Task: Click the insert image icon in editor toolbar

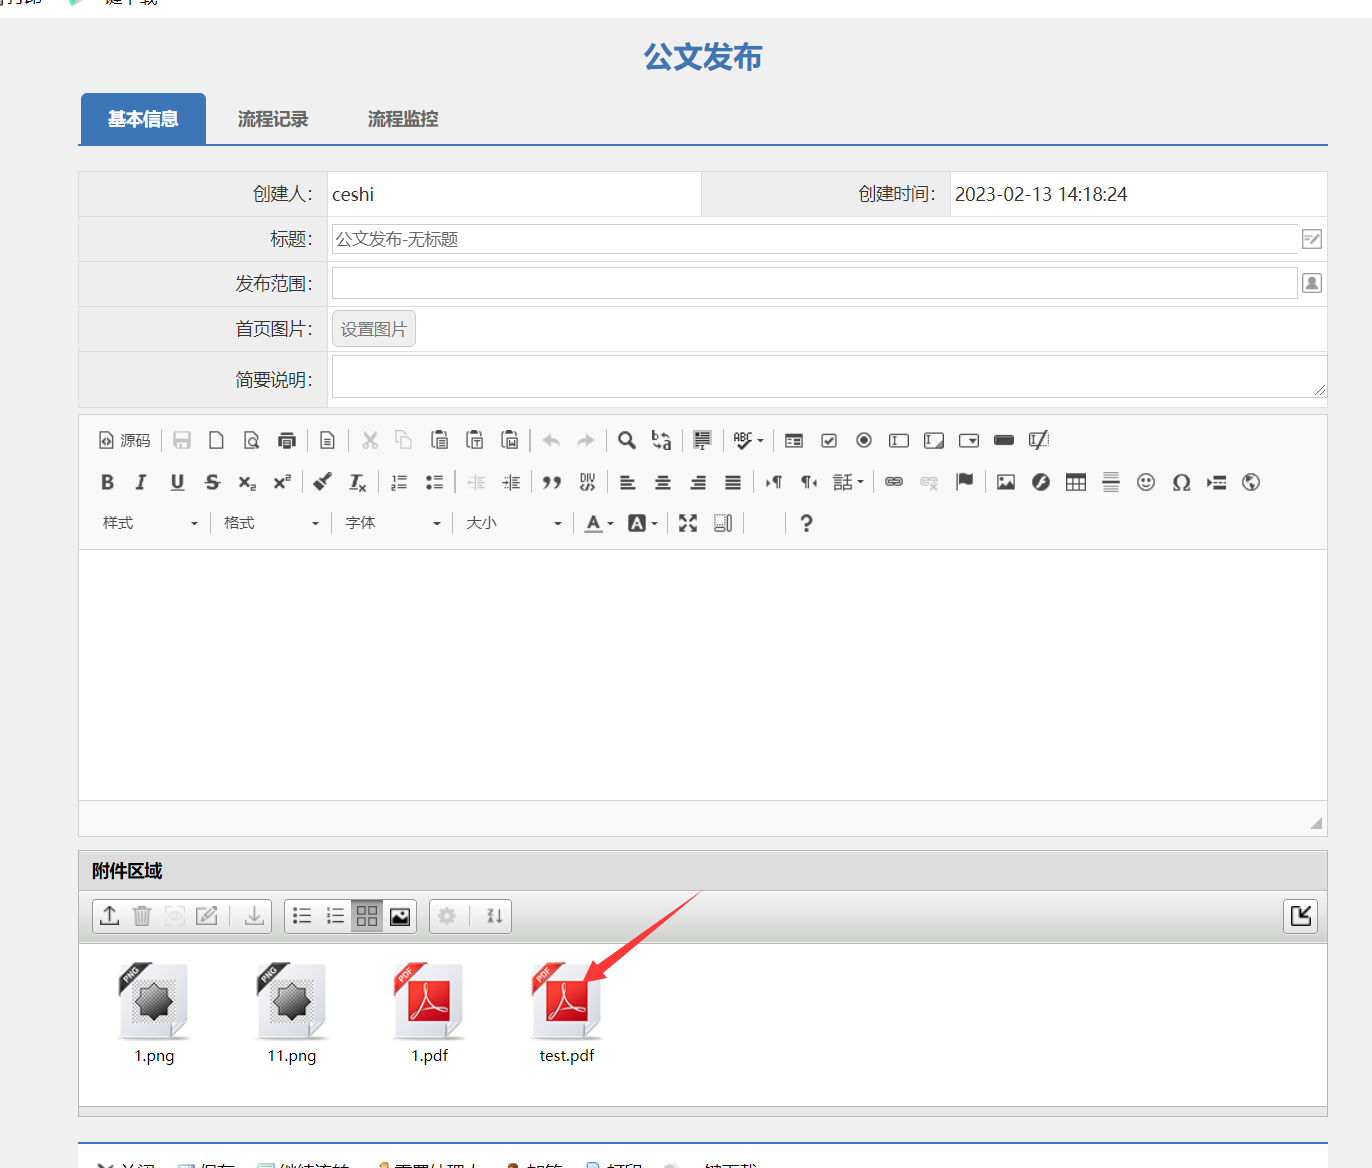Action: (x=1006, y=482)
